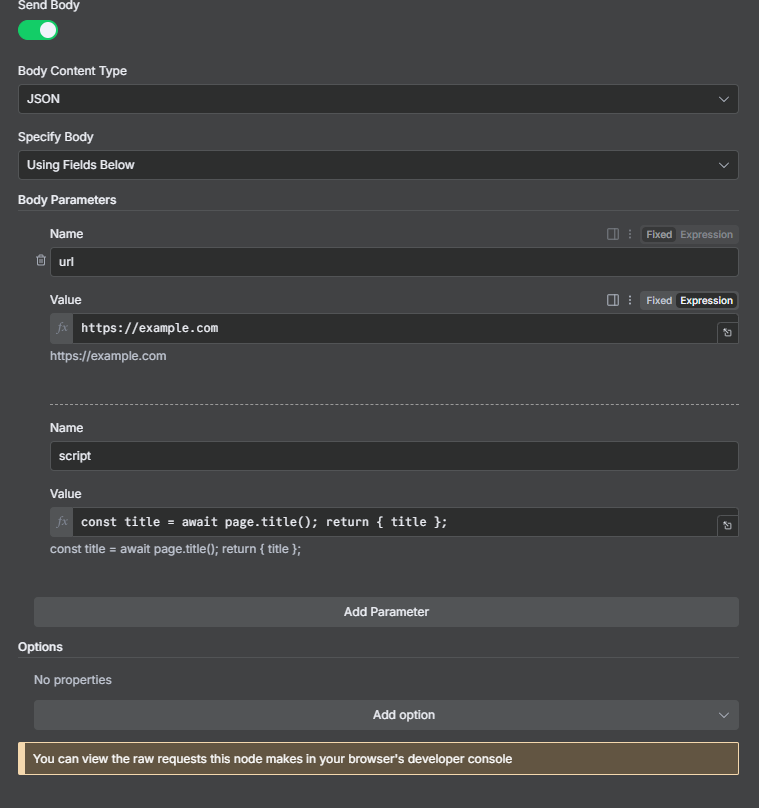The height and width of the screenshot is (808, 759).
Task: Click into the script parameter name field
Action: click(394, 456)
